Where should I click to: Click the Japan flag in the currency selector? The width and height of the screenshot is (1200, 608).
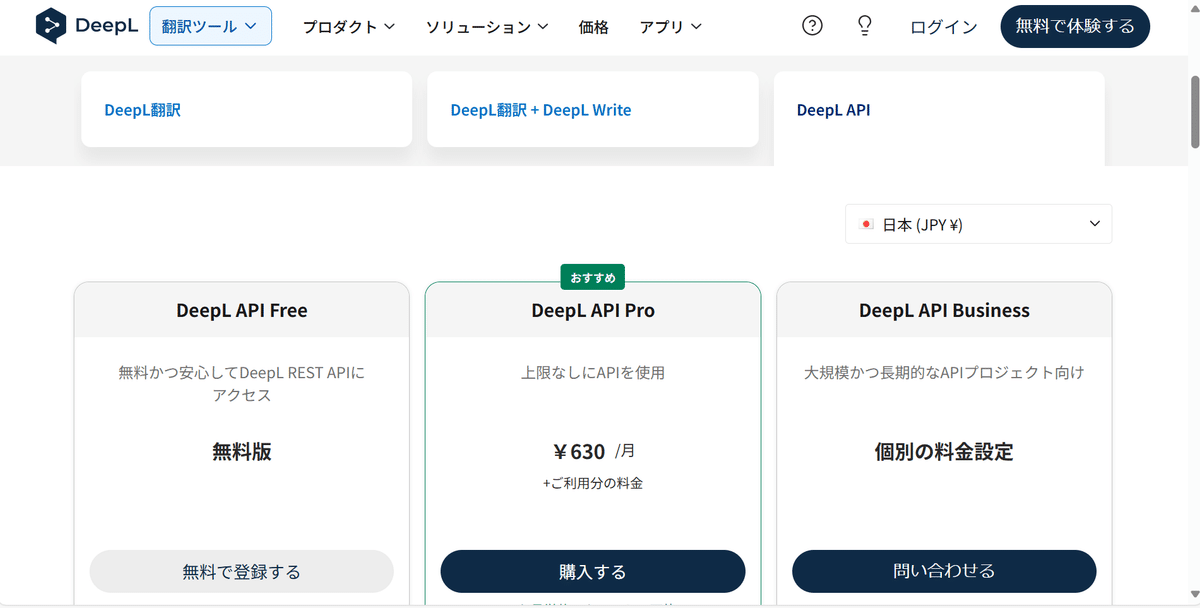tap(866, 223)
